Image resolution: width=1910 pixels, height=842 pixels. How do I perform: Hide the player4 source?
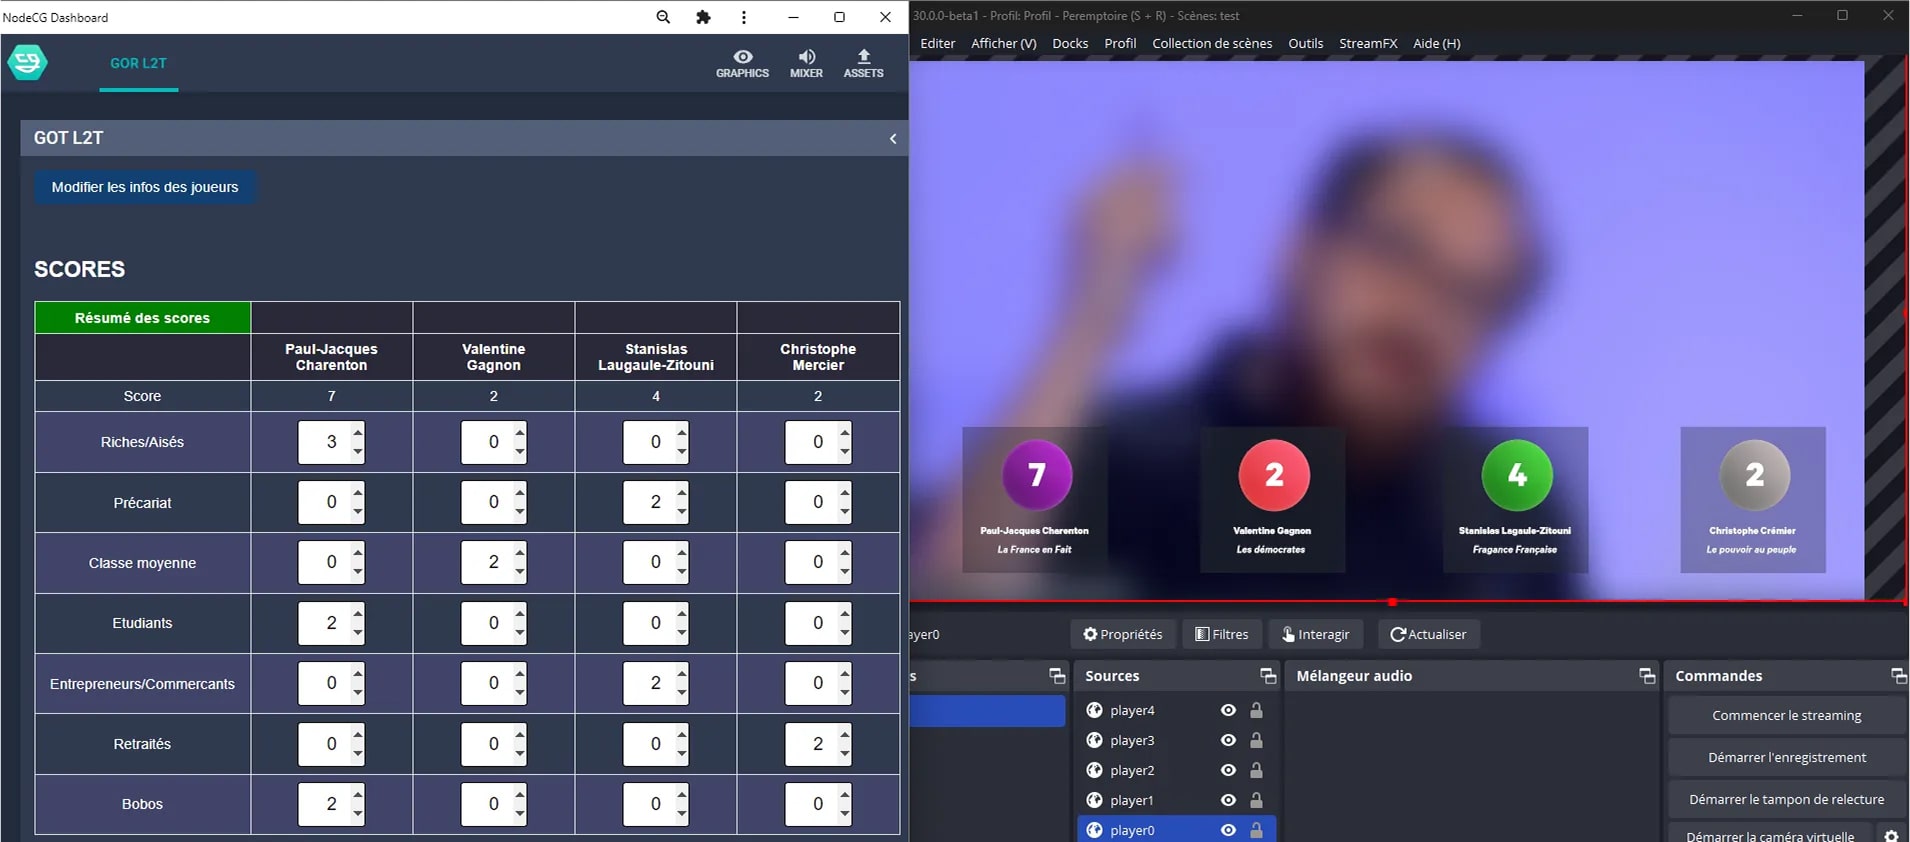1228,710
